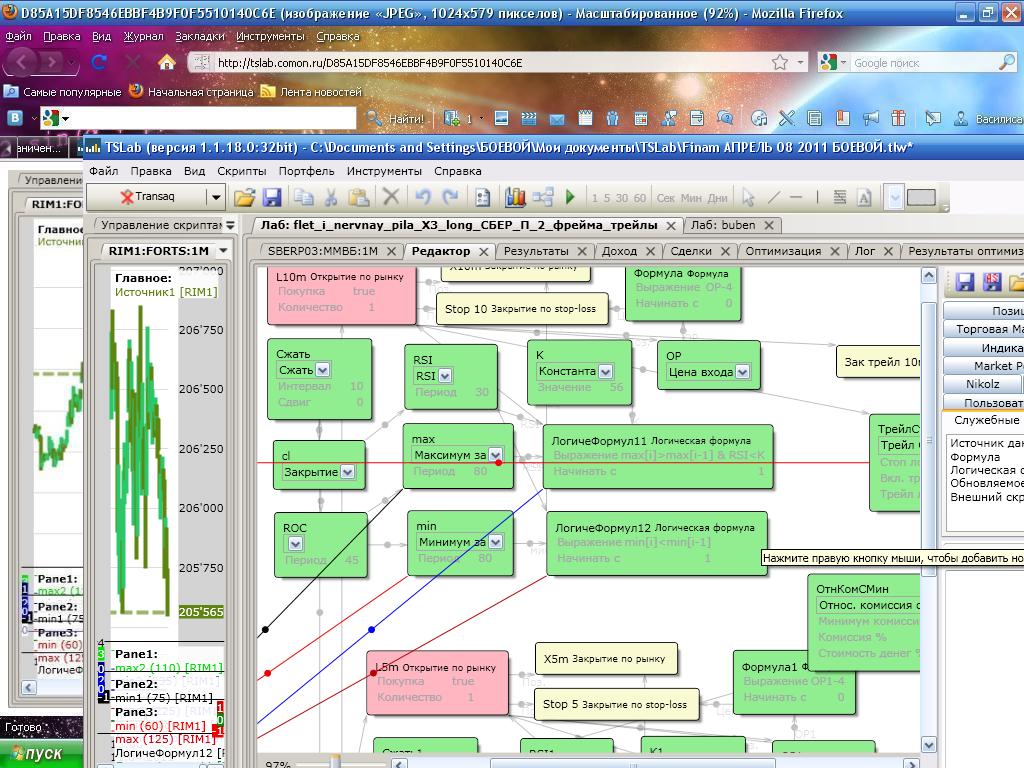
Task: Expand the RIM1:FORTS:1M chart dropdown
Action: [x=223, y=250]
